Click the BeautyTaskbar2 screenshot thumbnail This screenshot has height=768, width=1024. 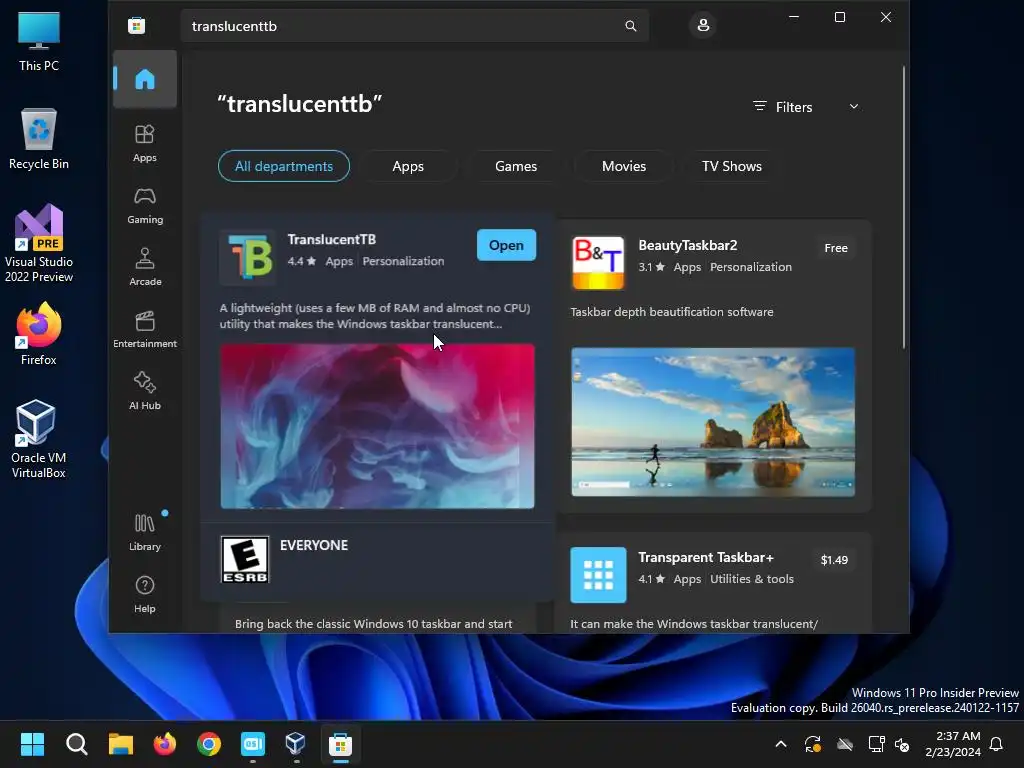click(x=713, y=422)
